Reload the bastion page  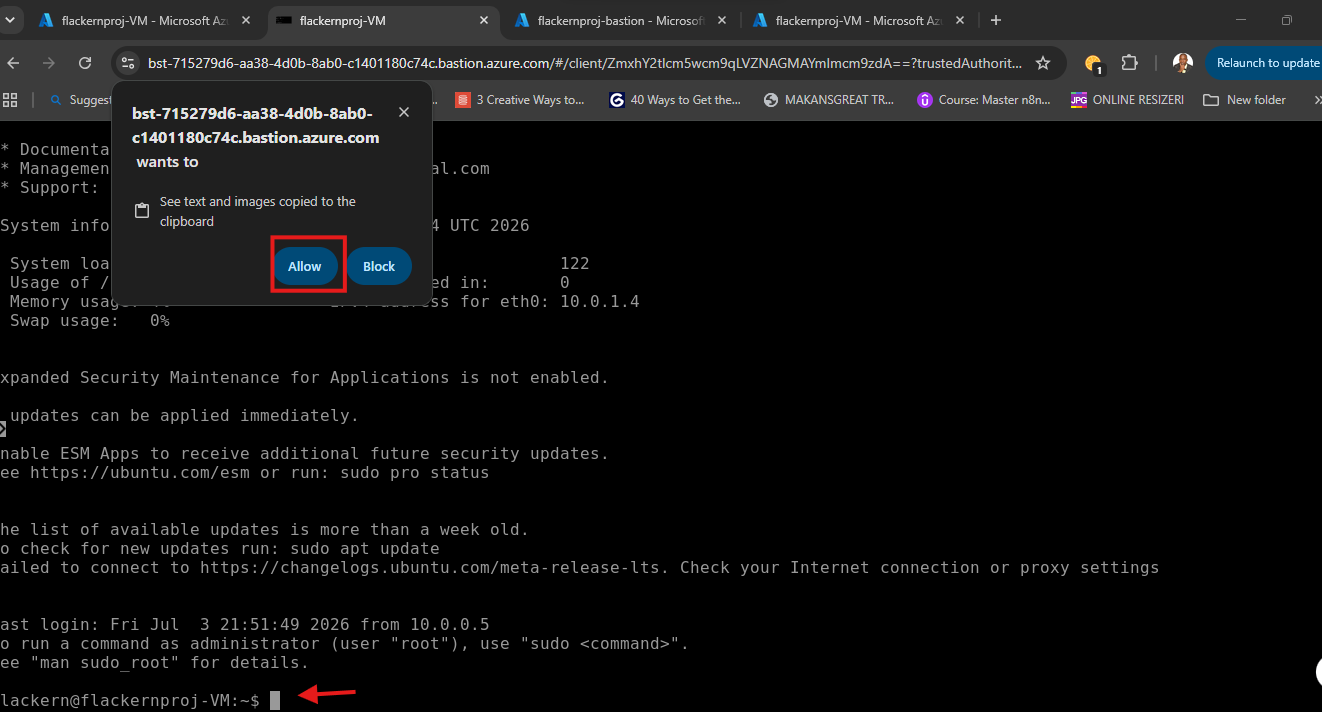tap(85, 63)
